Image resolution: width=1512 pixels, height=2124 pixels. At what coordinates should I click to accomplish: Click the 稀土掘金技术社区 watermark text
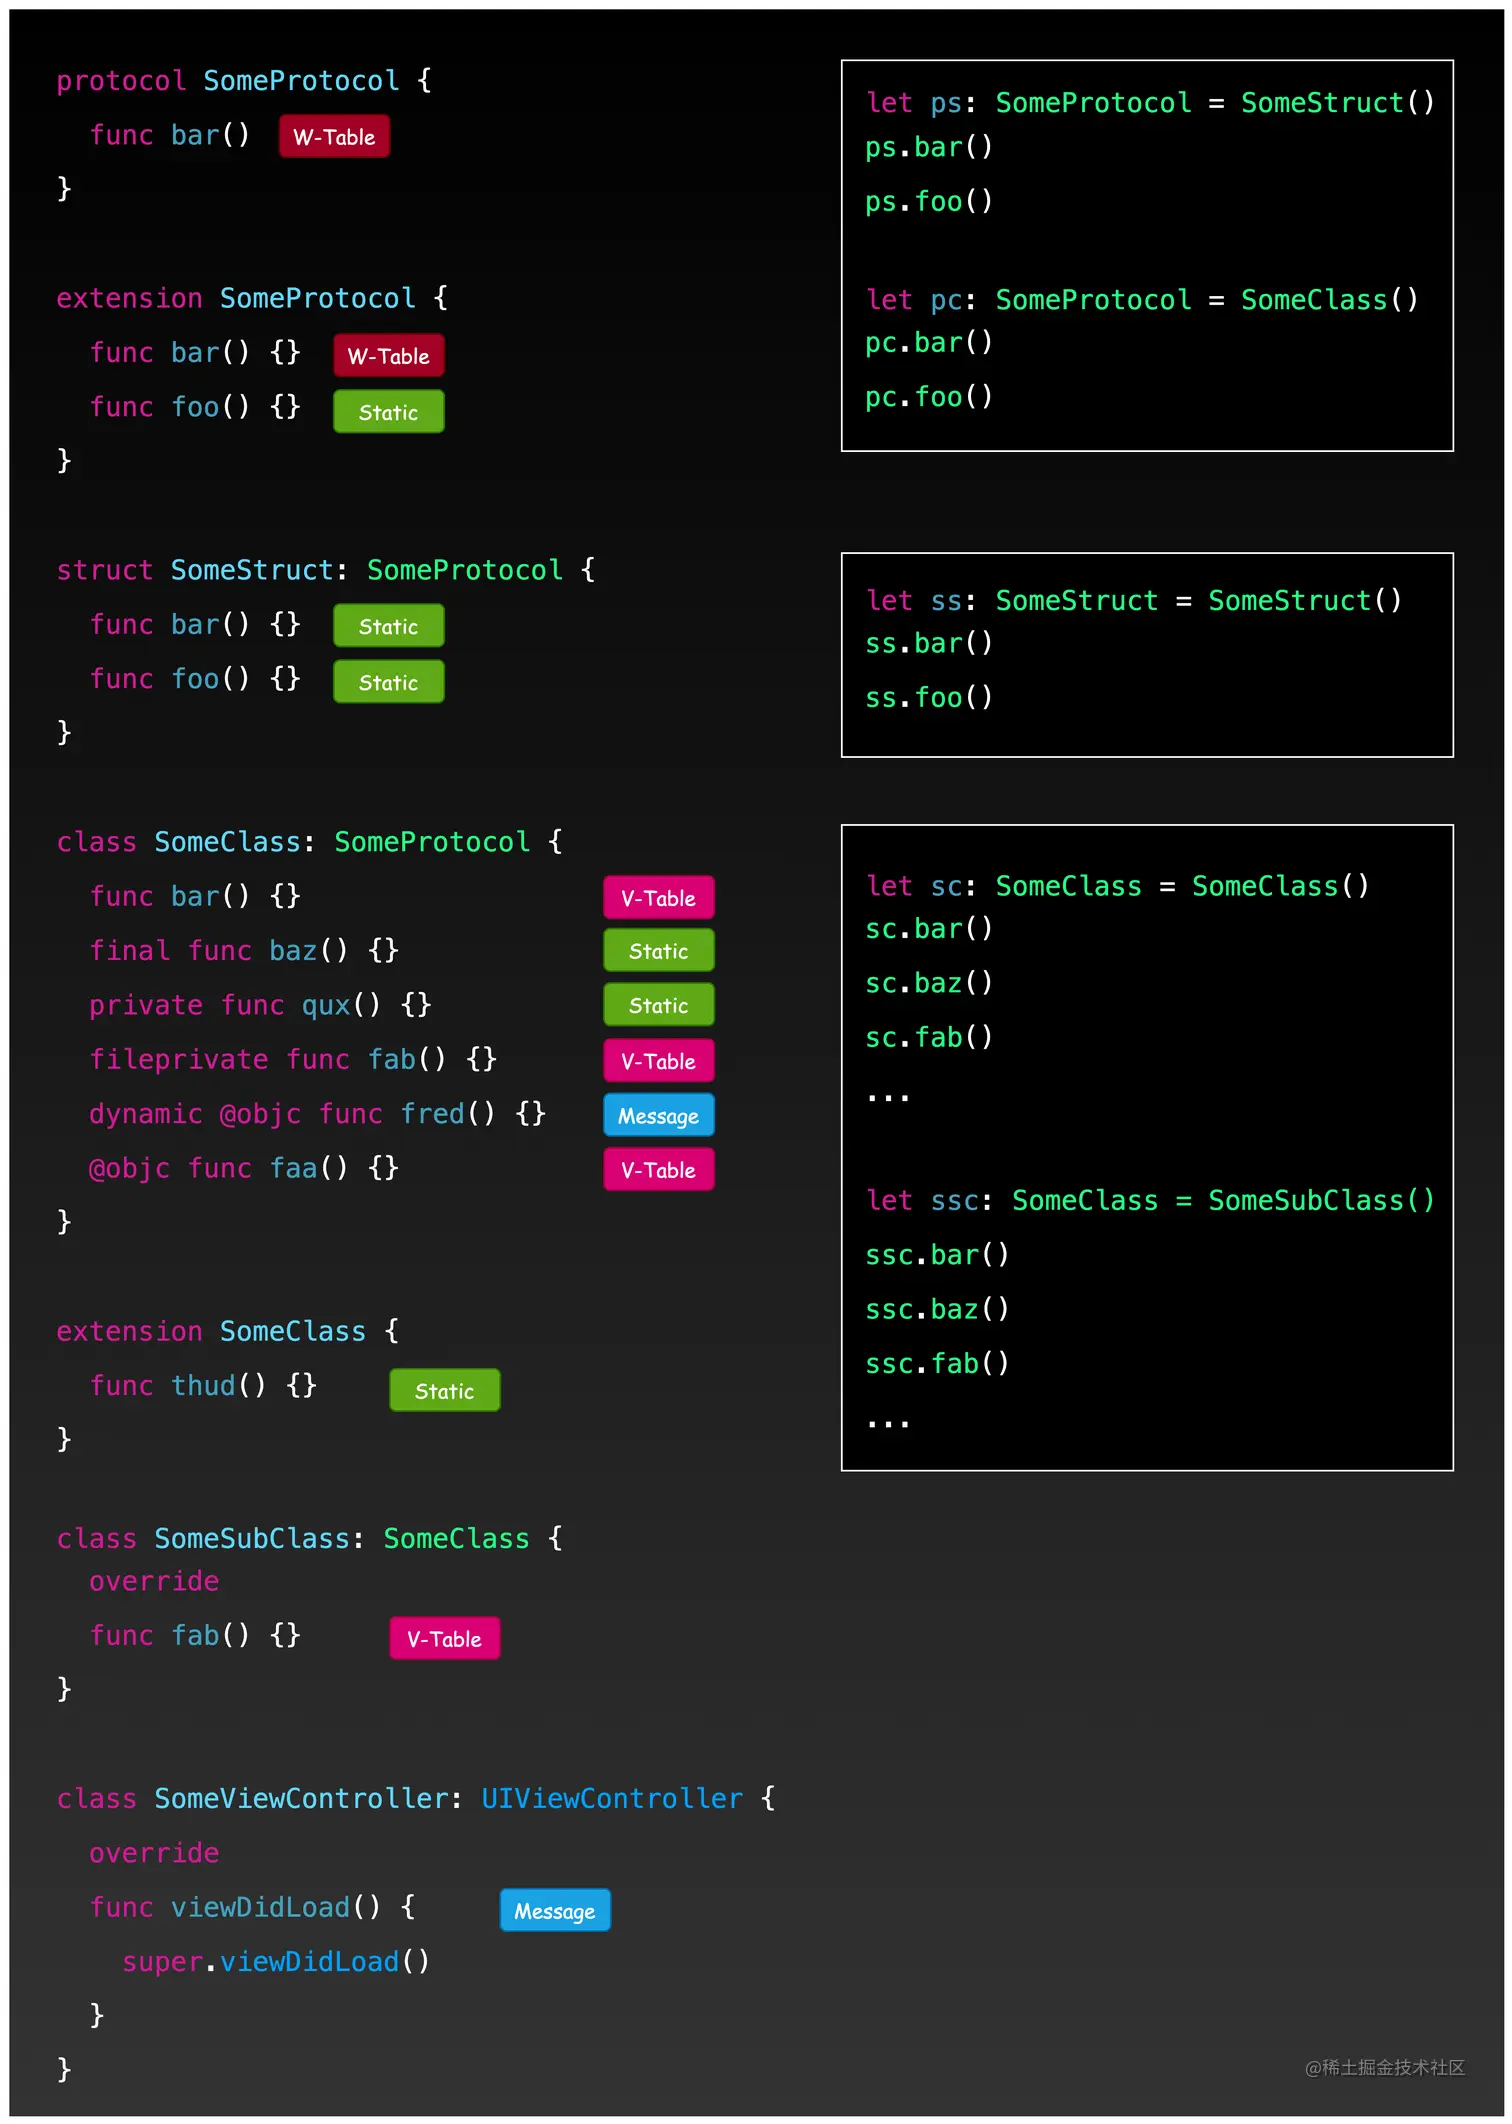(1385, 2067)
